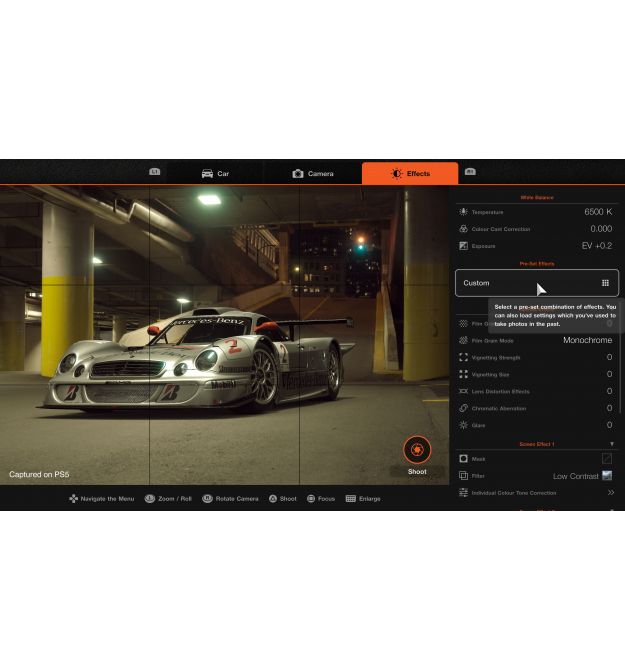Switch to the Car tab
625x670 pixels.
pos(215,174)
